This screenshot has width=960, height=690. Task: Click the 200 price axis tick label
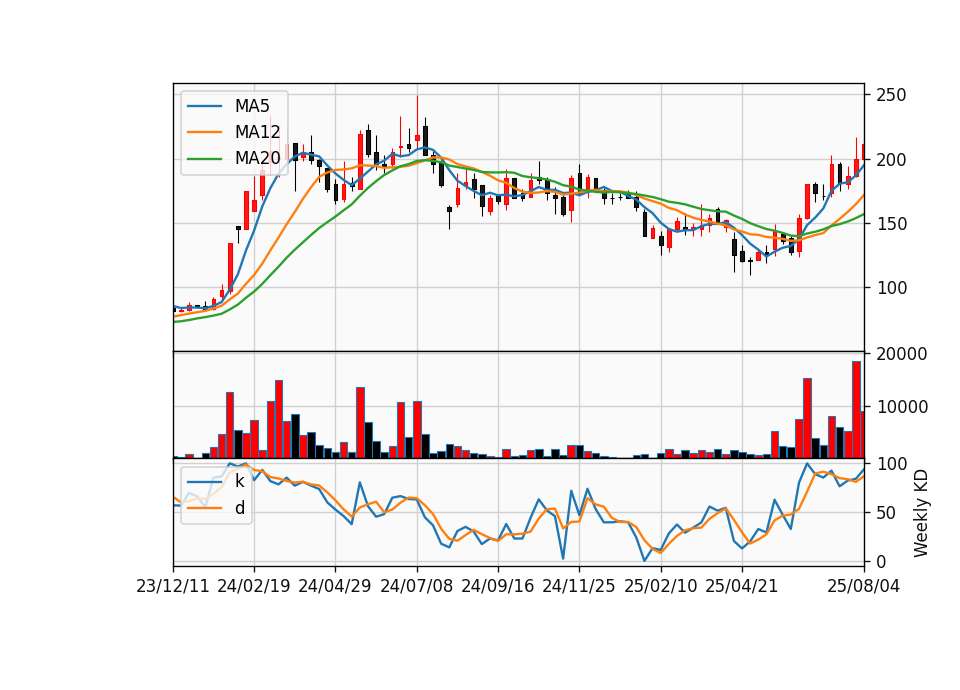[891, 159]
